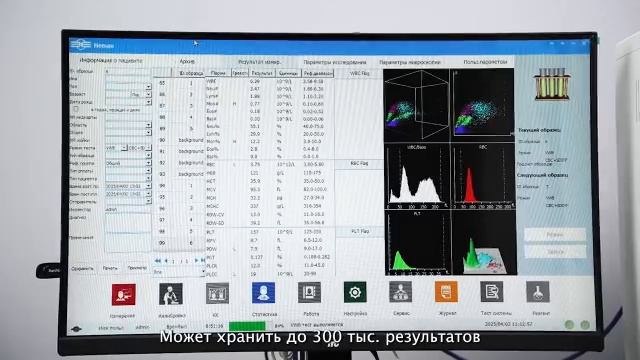Click the Режим button in right panel
This screenshot has height=360, width=640.
pyautogui.click(x=555, y=235)
